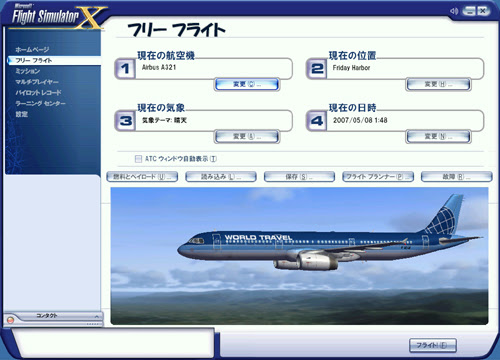Open ミッション in sidebar
This screenshot has height=360, width=500.
click(x=27, y=71)
